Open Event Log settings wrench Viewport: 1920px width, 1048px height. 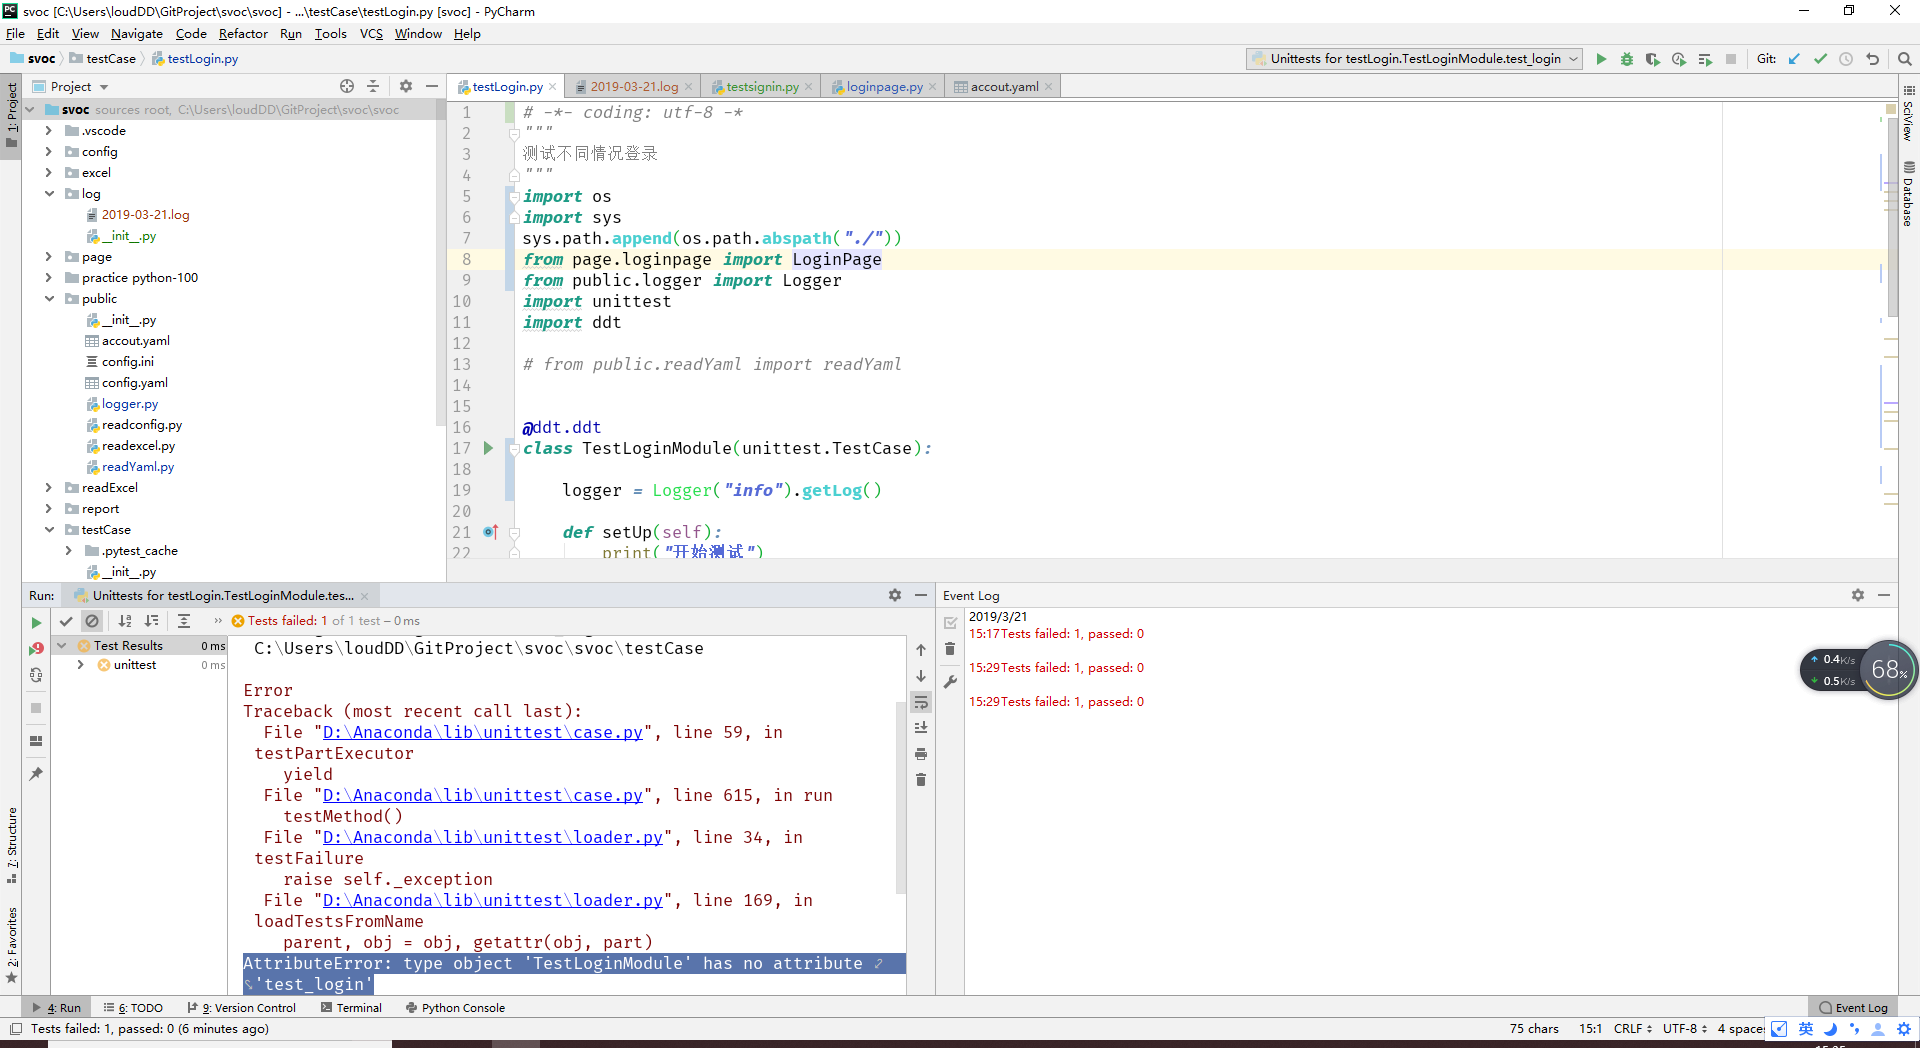(x=950, y=681)
